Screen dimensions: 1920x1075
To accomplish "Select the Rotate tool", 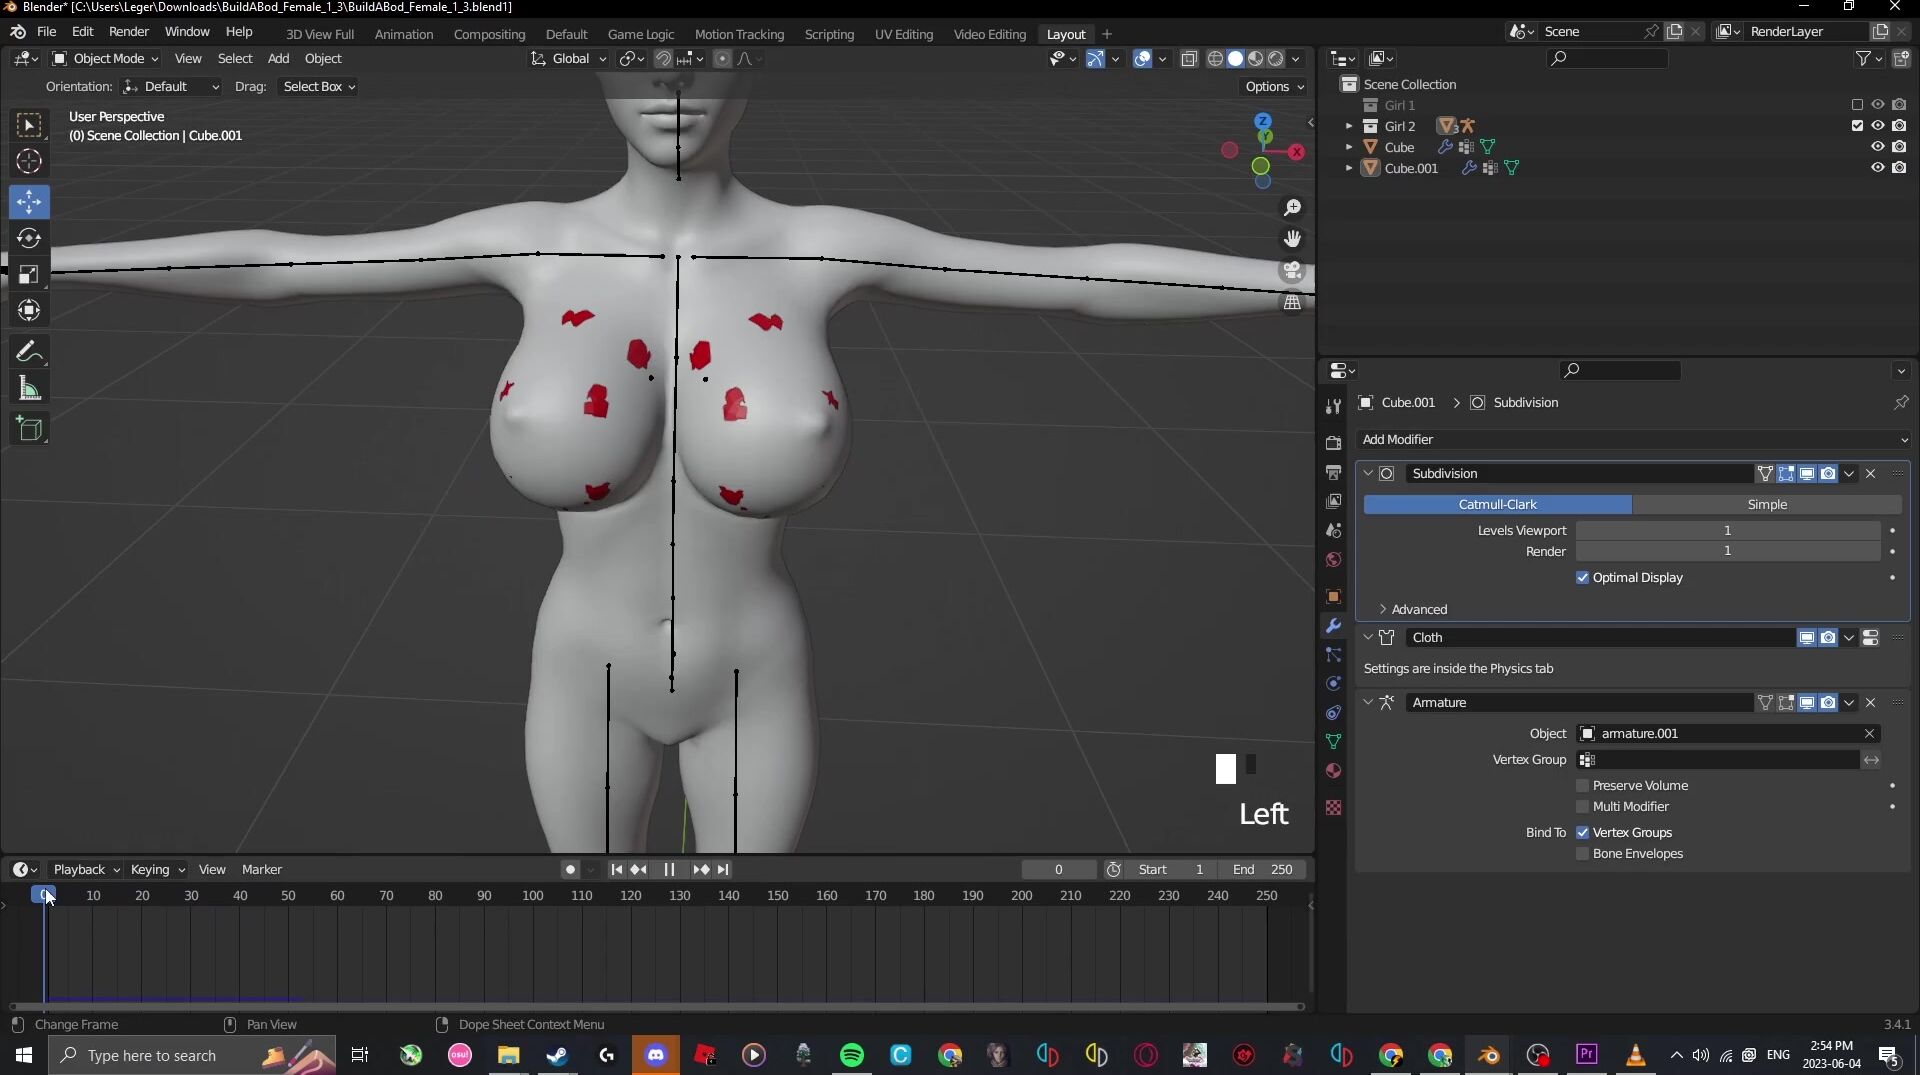I will tap(29, 238).
